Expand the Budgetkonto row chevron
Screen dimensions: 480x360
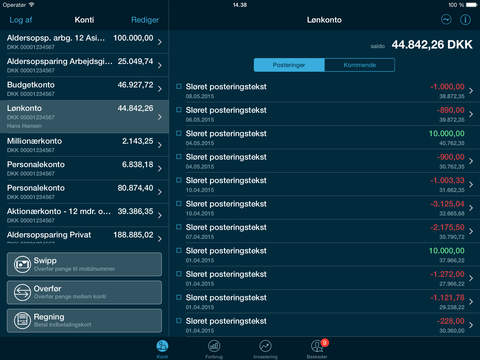(160, 89)
